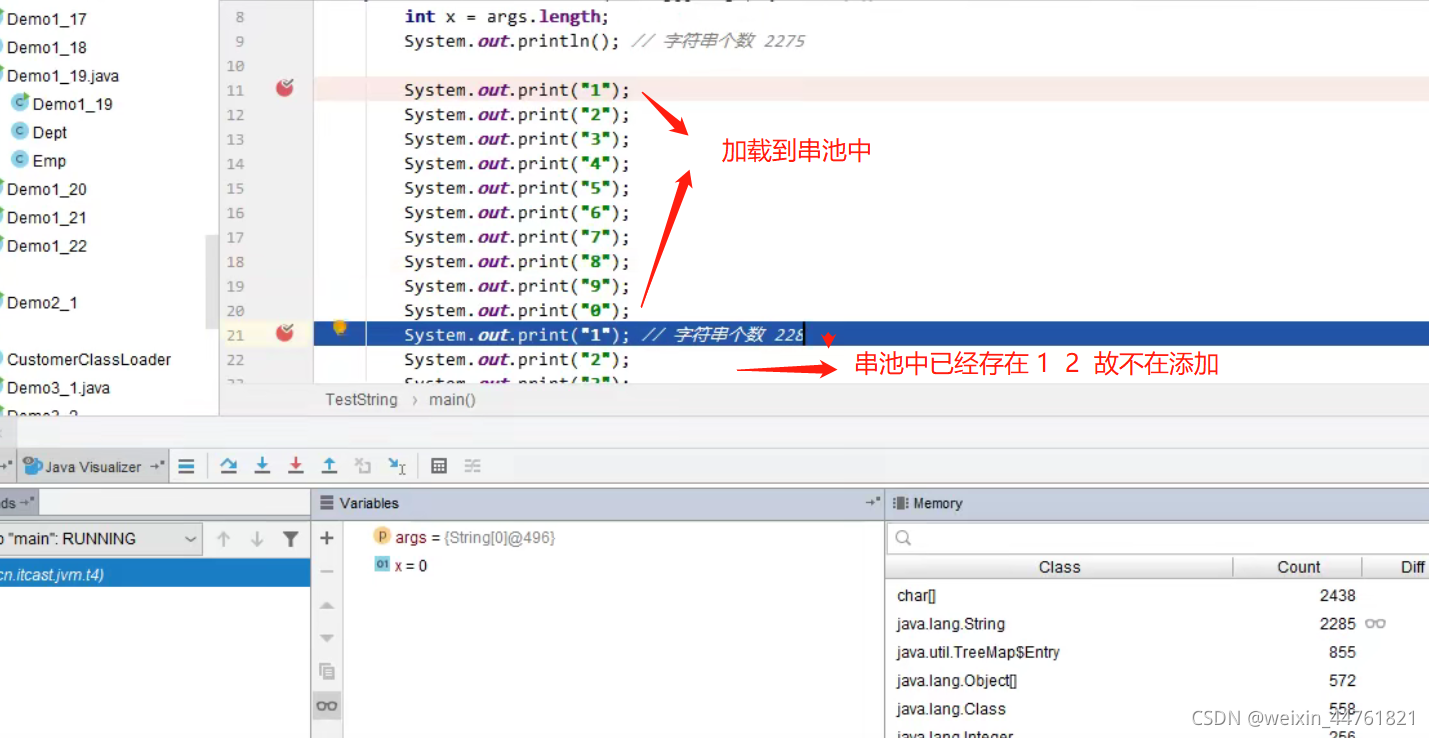Toggle the breakpoint on line 11

click(285, 89)
